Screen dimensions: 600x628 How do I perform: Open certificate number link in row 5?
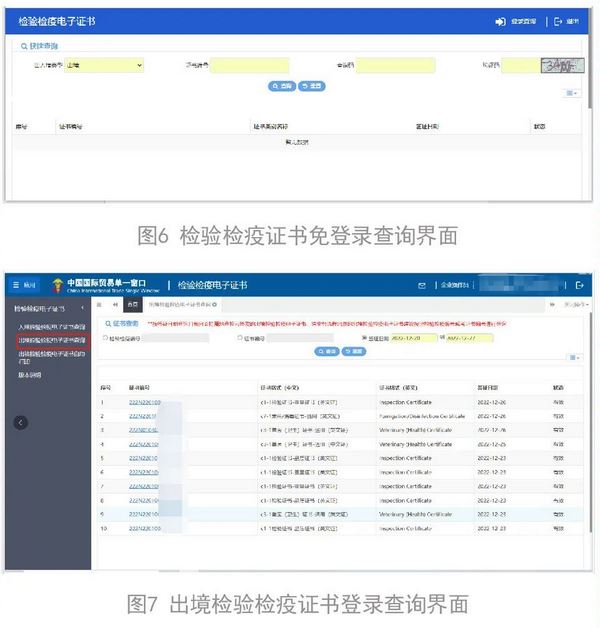143,458
